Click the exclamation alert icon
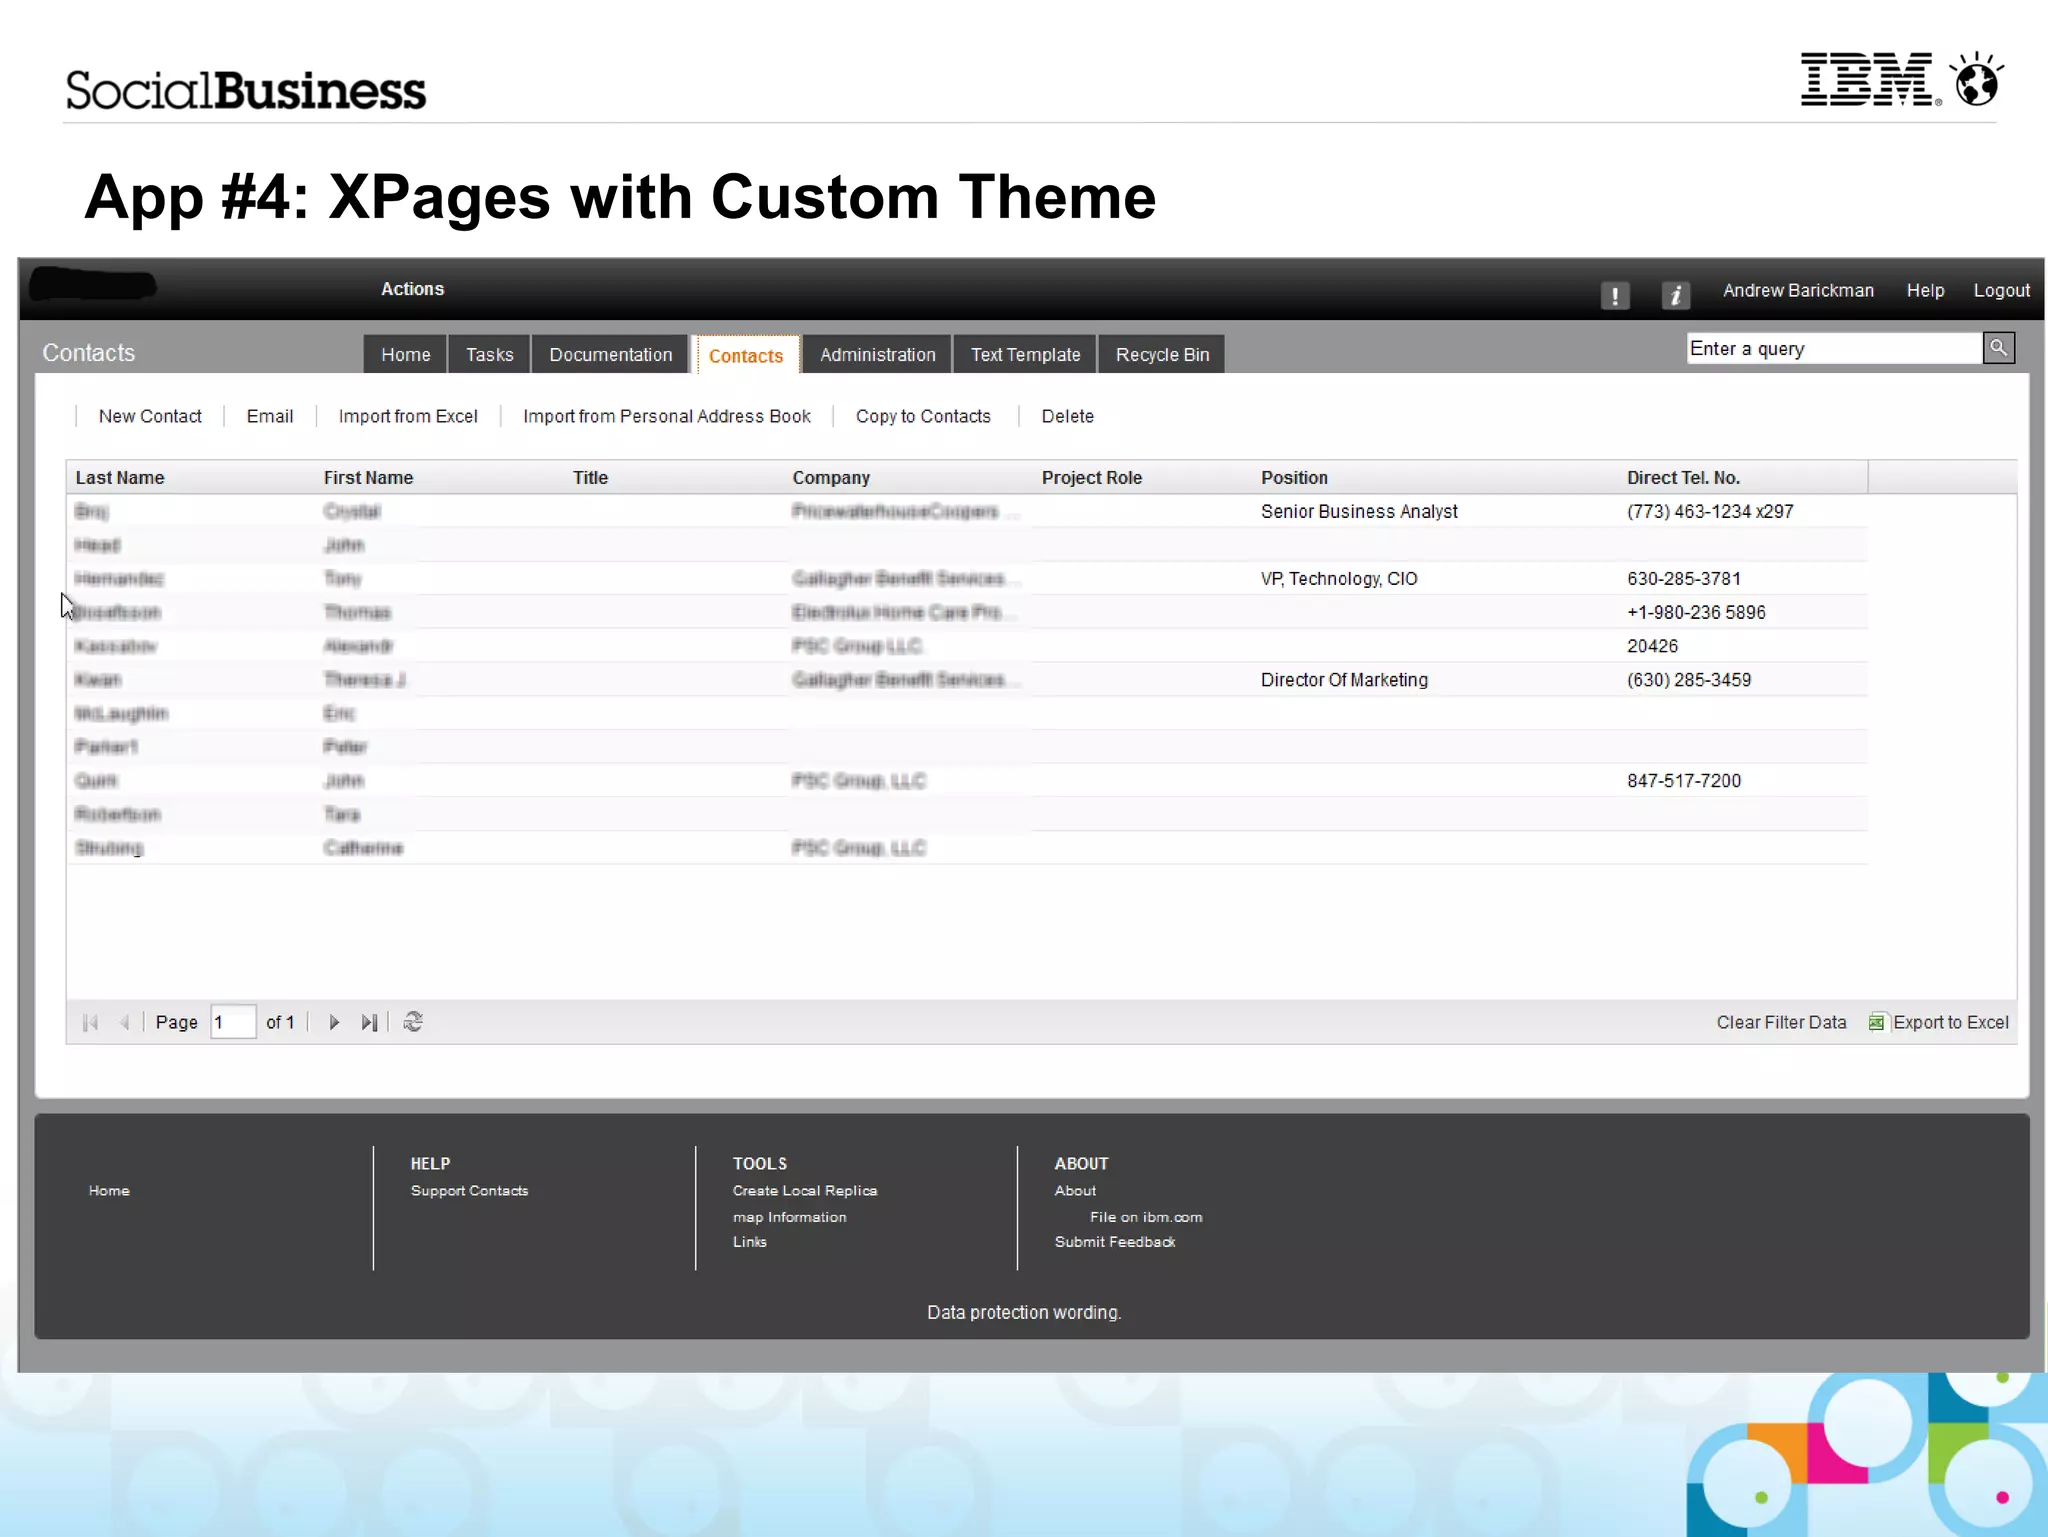Screen dimensions: 2048x1537 (1614, 294)
